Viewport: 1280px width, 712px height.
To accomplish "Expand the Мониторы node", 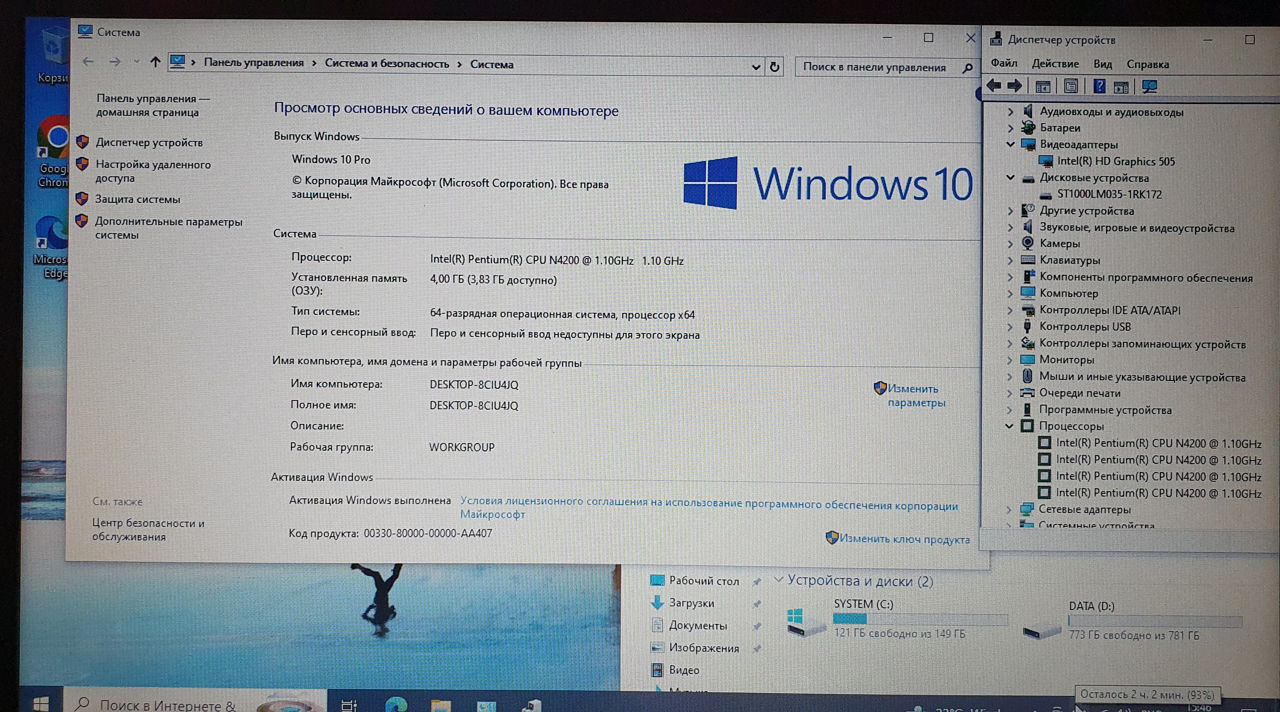I will pyautogui.click(x=1010, y=360).
